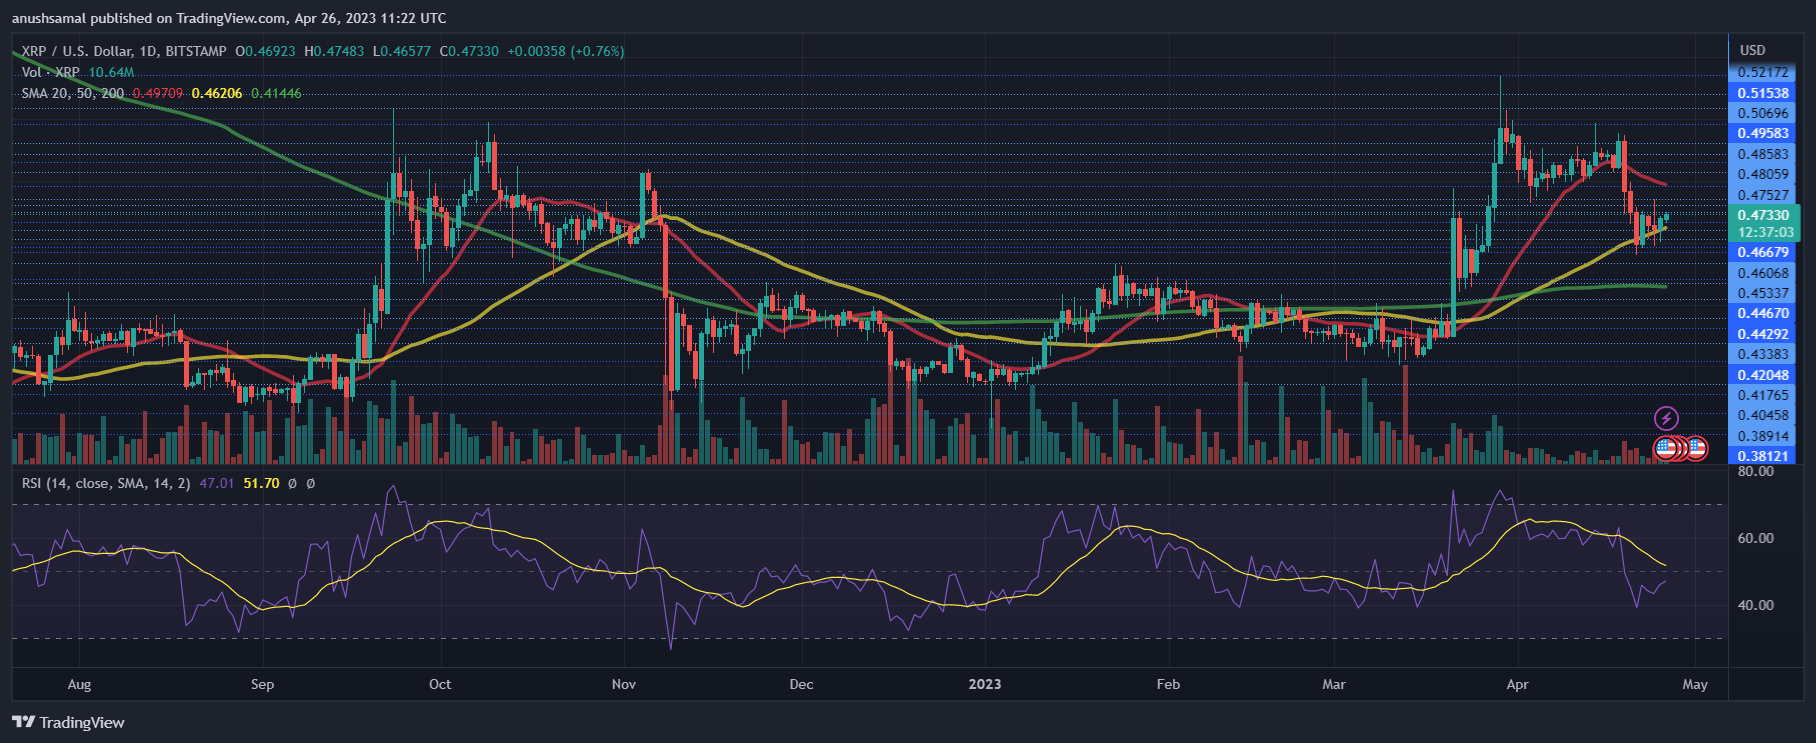Click the current price label 0.47330

click(1762, 215)
